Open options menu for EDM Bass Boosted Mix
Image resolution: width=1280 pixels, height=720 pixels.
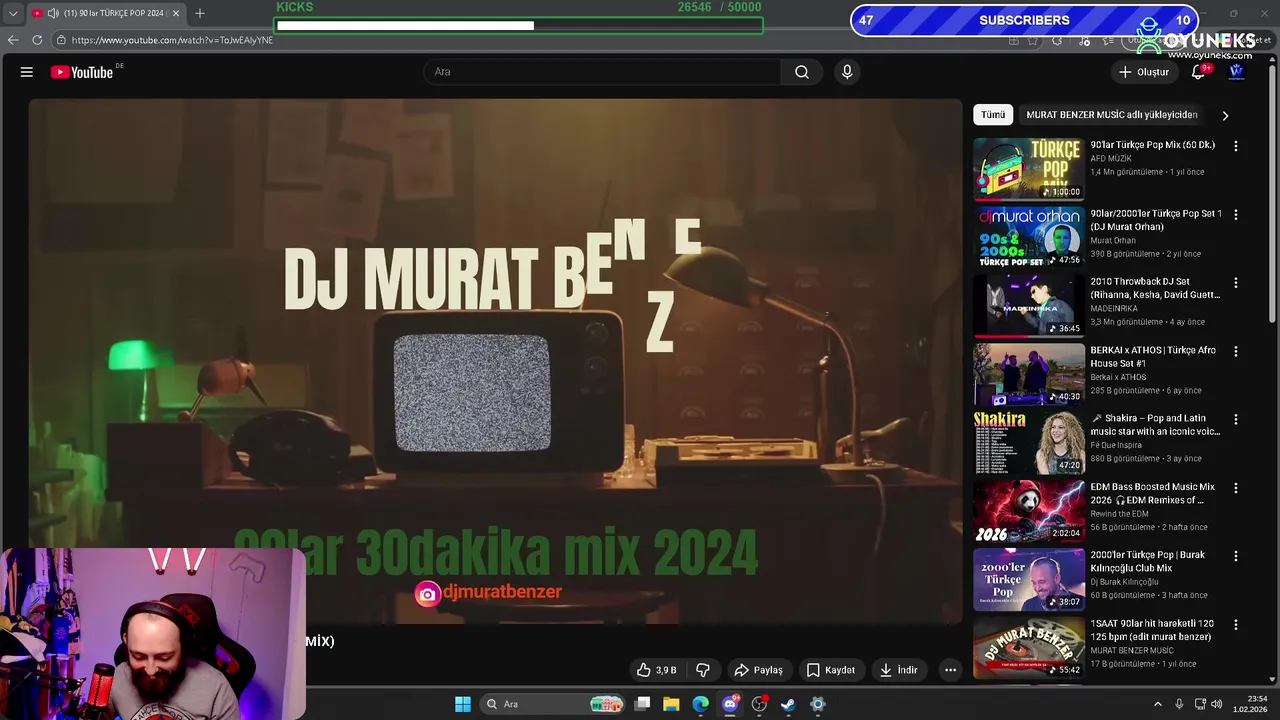1236,488
